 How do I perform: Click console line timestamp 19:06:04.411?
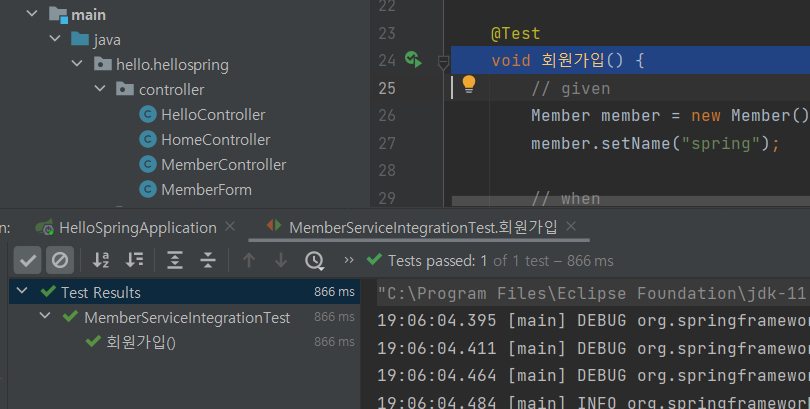click(437, 349)
